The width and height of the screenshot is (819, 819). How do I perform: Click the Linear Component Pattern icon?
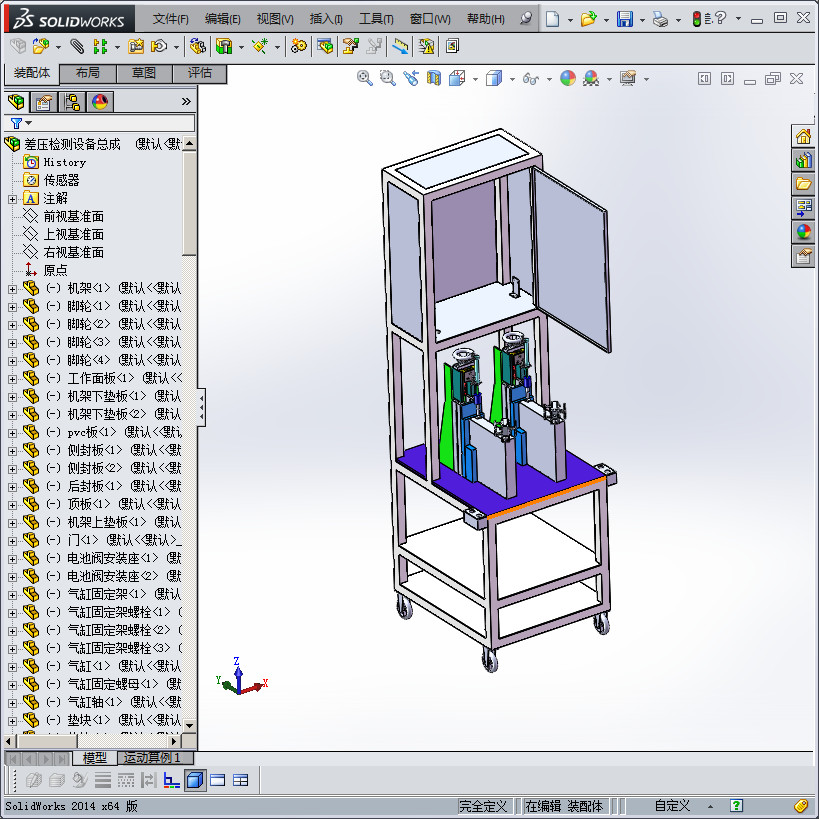[x=100, y=46]
